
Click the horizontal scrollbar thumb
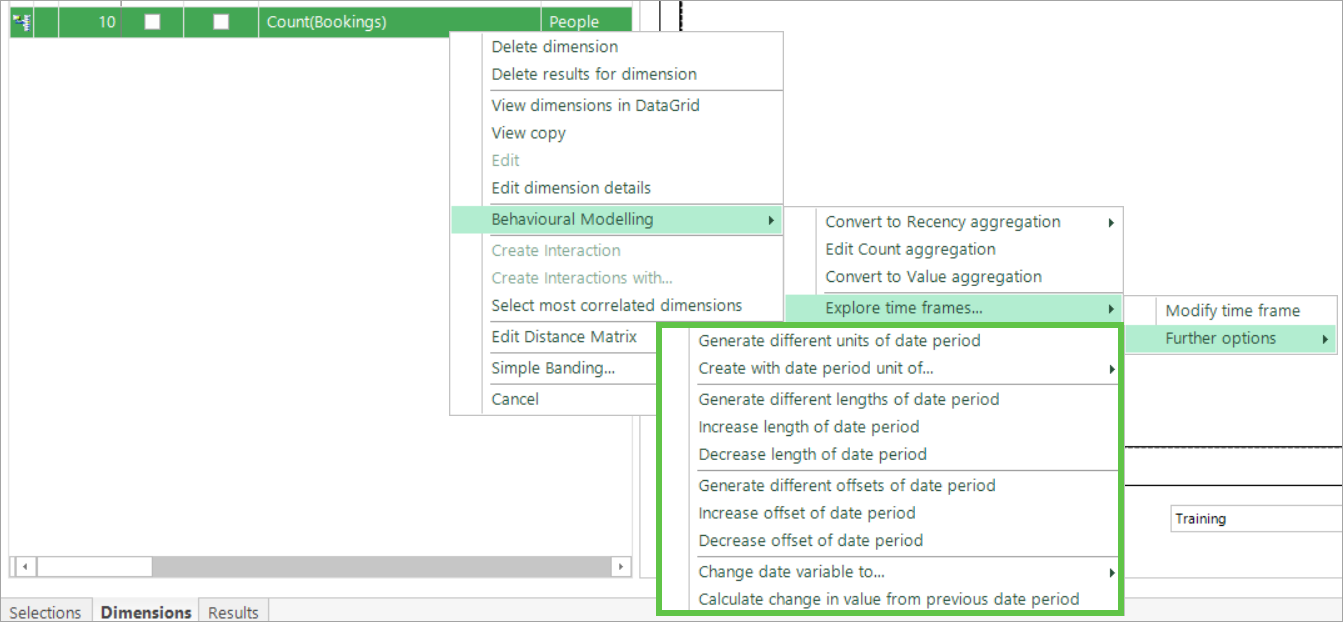point(95,566)
